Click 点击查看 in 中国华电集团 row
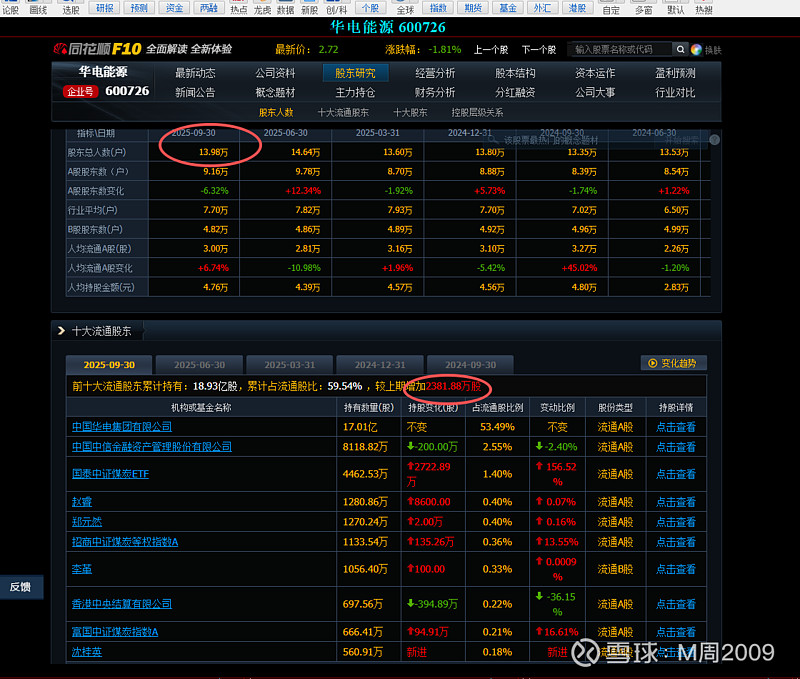 click(x=676, y=426)
